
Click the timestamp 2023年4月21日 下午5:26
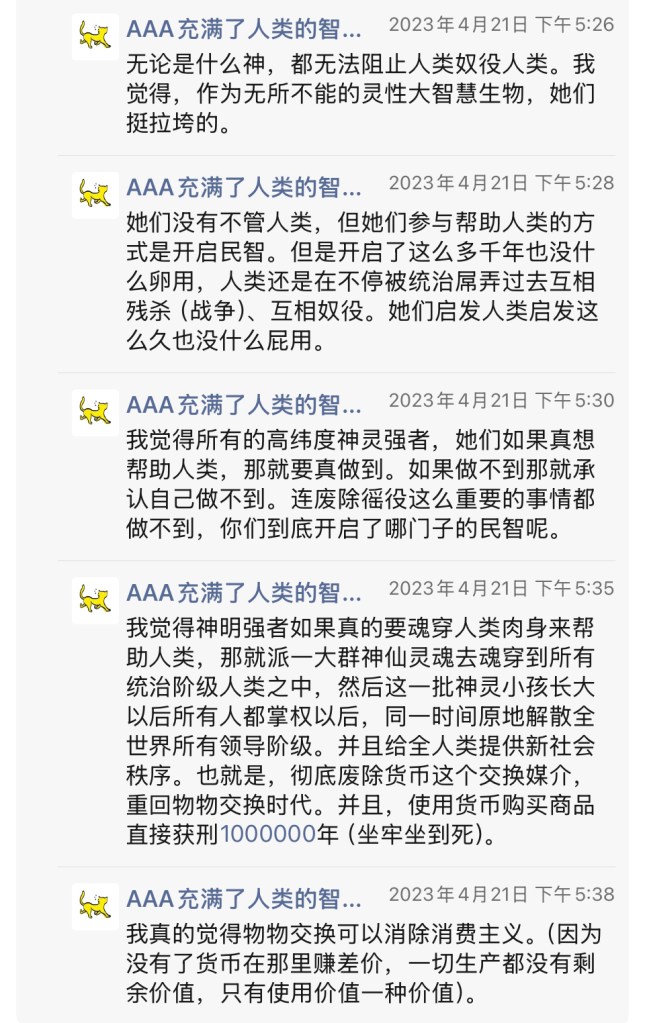click(x=501, y=25)
